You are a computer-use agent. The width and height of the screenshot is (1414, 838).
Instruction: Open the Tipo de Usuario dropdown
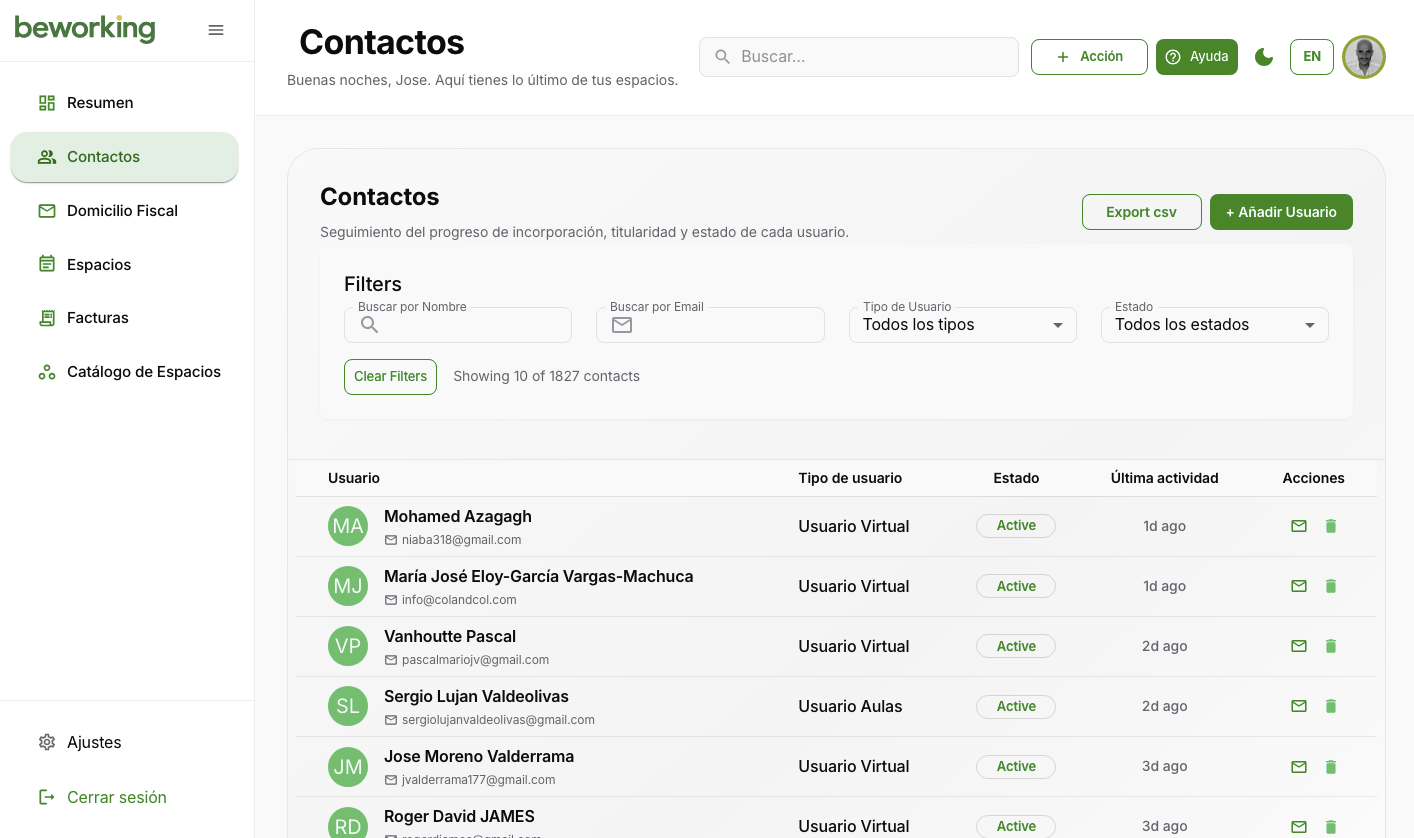pos(962,325)
